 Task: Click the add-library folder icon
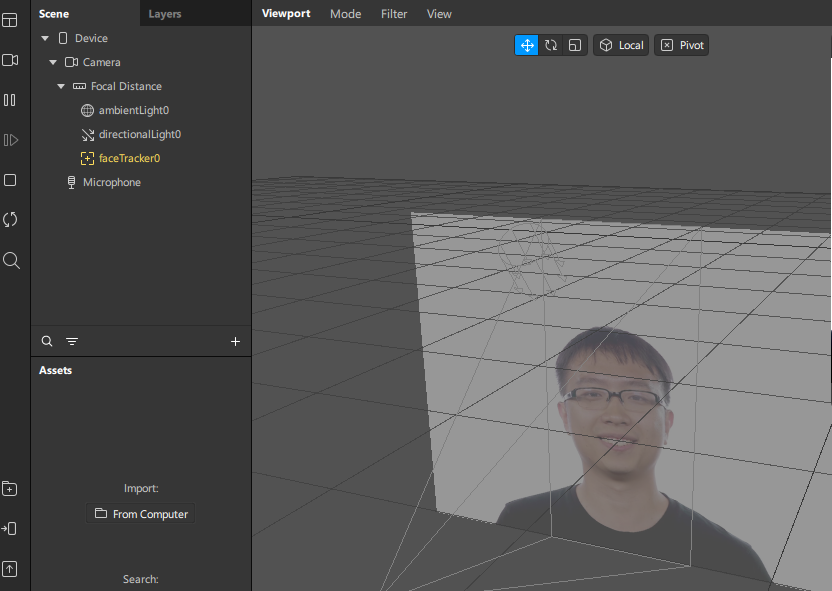[10, 488]
